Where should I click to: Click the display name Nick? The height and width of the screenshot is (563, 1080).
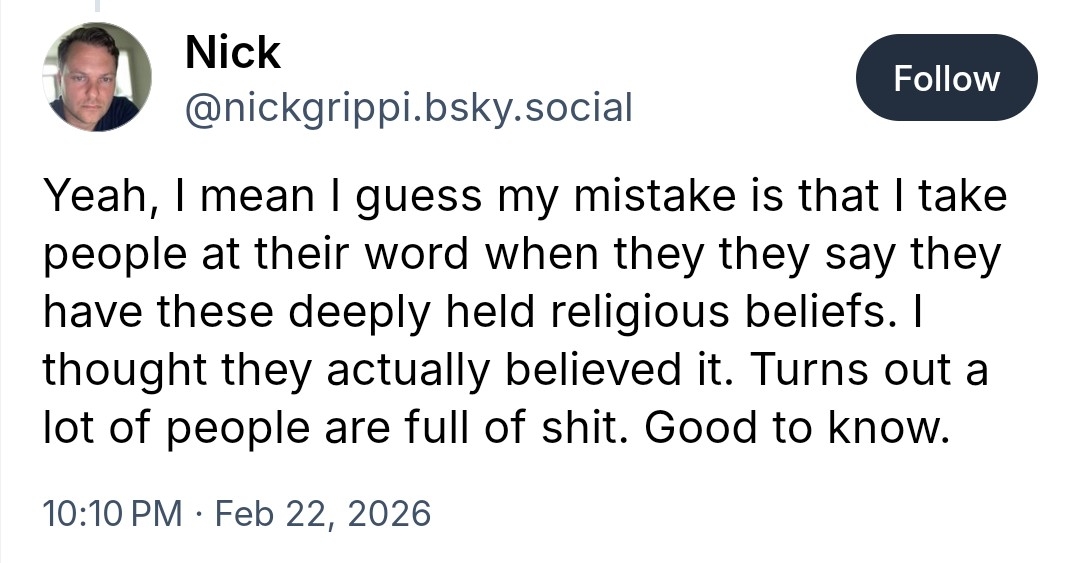232,52
